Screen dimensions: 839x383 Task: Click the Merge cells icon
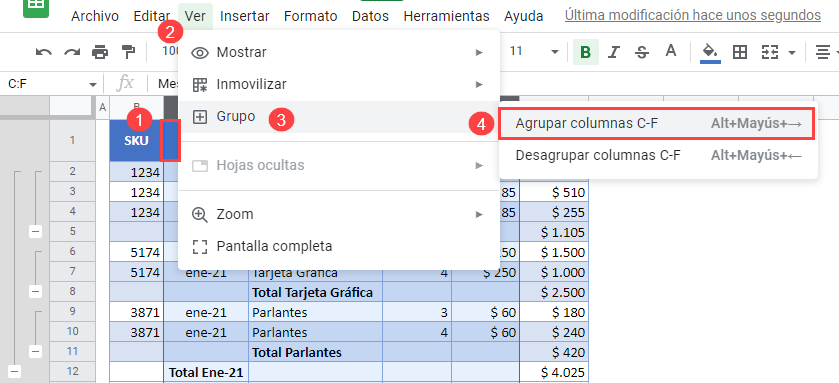click(x=769, y=52)
